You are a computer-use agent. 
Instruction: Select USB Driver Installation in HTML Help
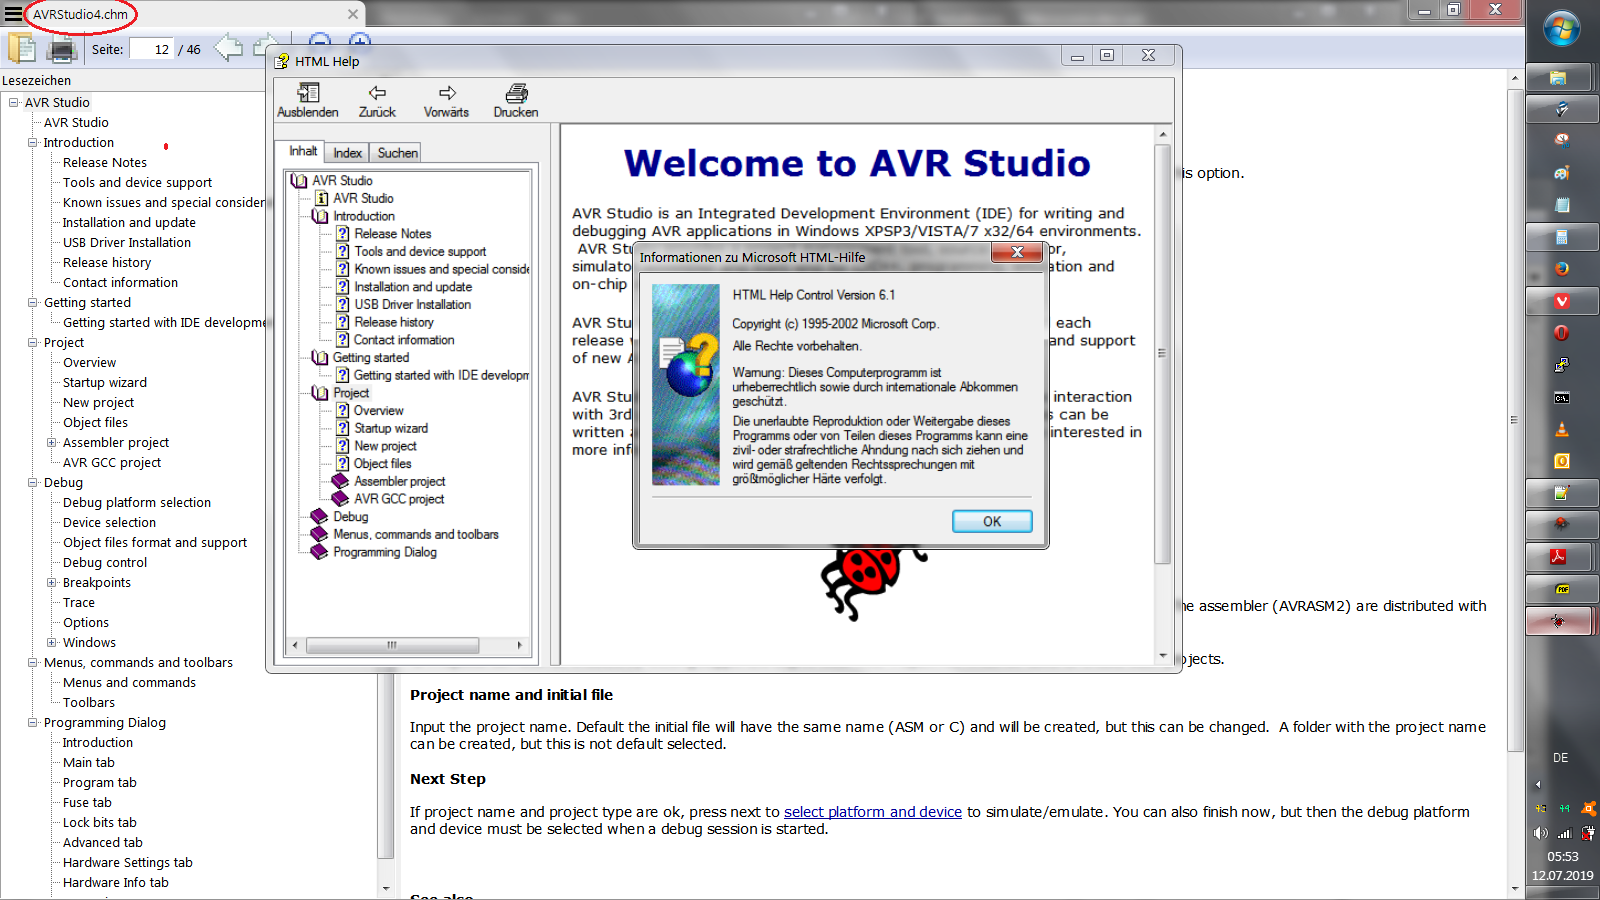[x=412, y=305]
